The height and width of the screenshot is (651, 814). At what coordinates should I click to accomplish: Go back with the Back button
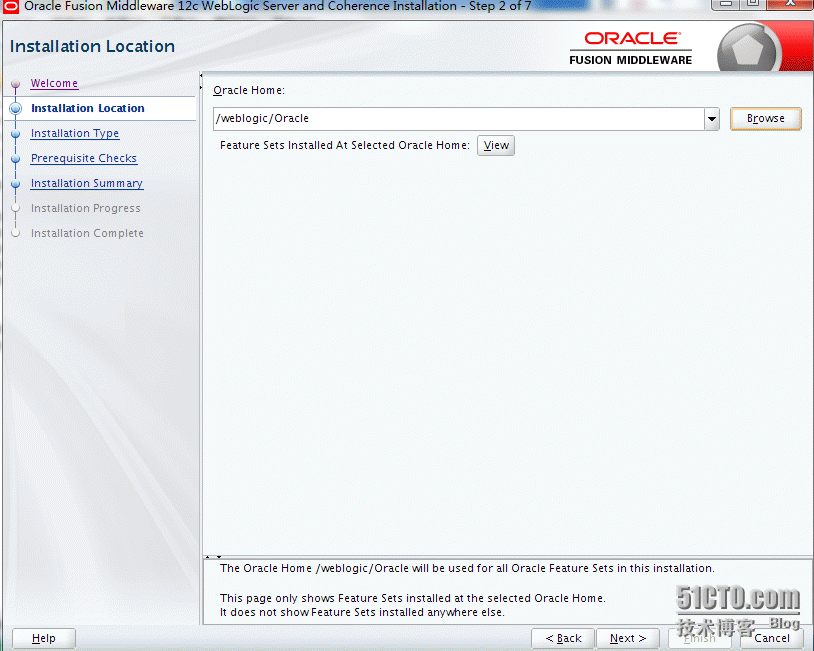(563, 638)
